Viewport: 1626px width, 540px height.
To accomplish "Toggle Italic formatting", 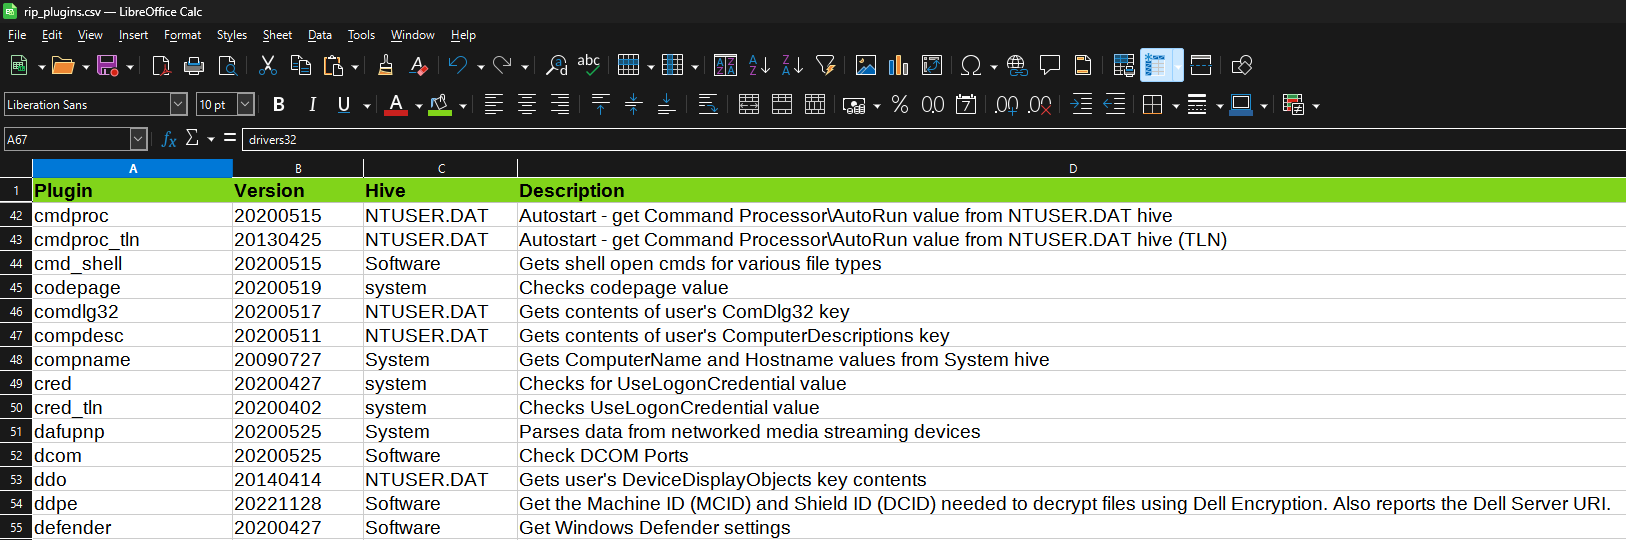I will pos(312,105).
